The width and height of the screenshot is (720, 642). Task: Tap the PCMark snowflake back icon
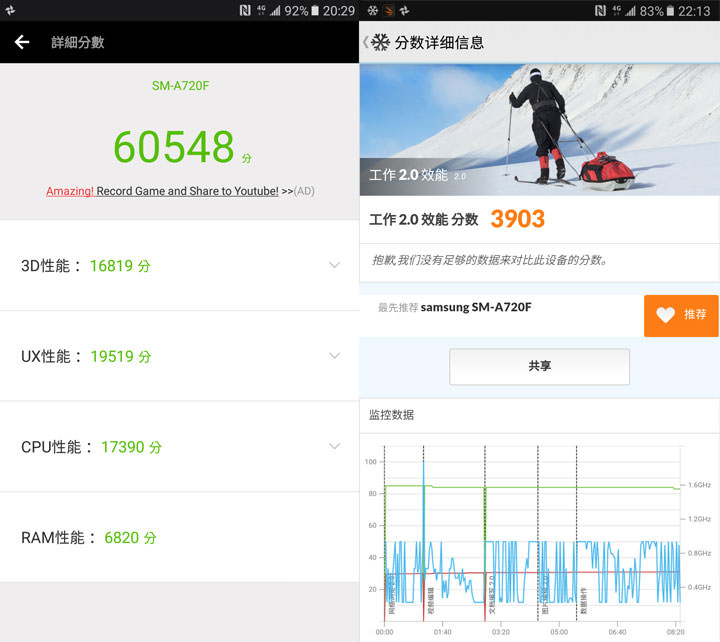(377, 43)
